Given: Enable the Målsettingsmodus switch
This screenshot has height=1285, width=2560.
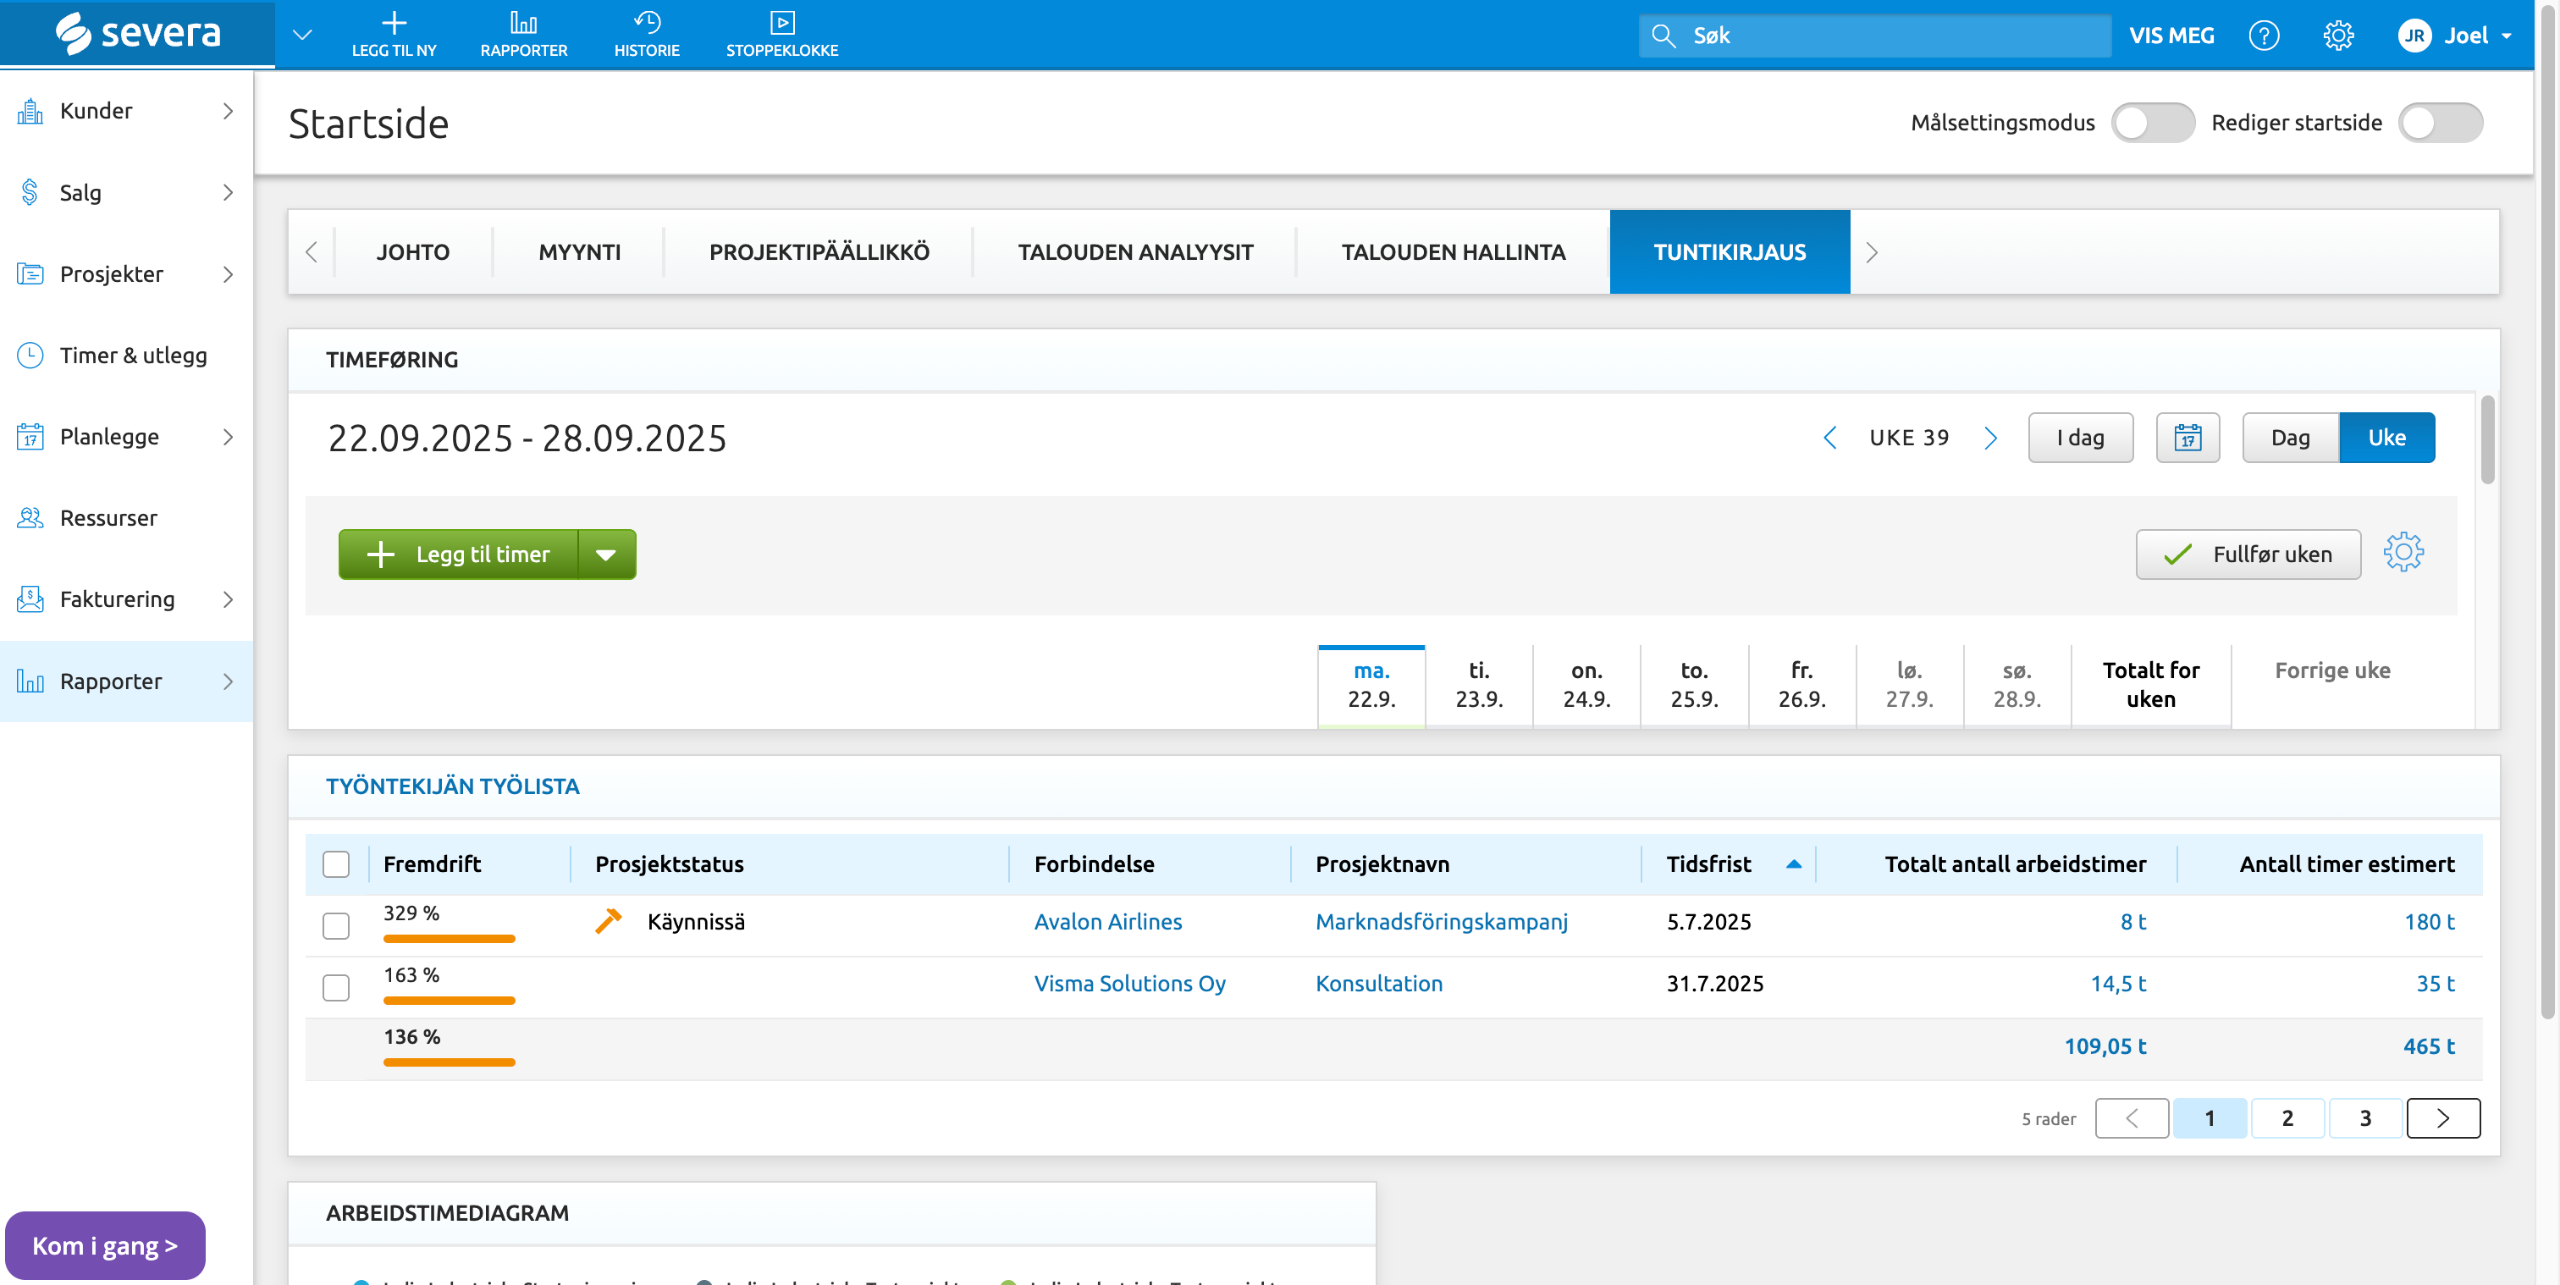Looking at the screenshot, I should click(x=2152, y=123).
